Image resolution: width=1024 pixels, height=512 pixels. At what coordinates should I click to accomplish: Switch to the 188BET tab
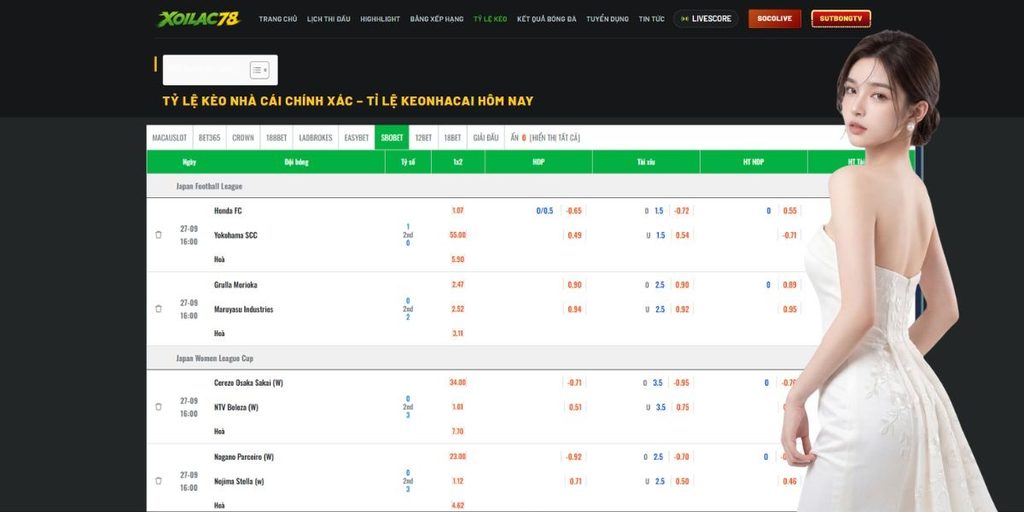(x=276, y=138)
